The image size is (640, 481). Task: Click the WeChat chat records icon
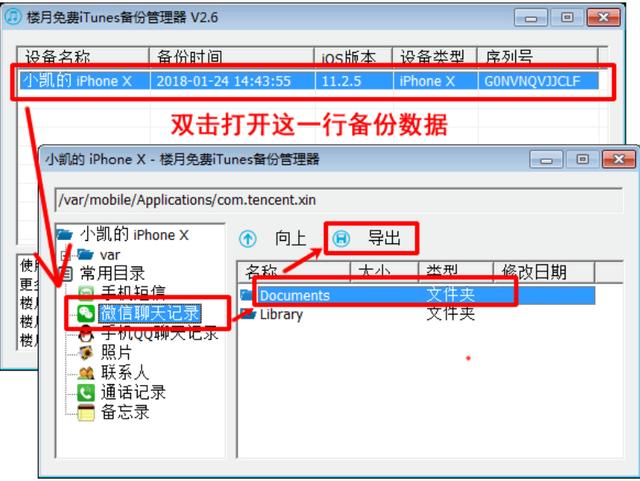[x=86, y=313]
